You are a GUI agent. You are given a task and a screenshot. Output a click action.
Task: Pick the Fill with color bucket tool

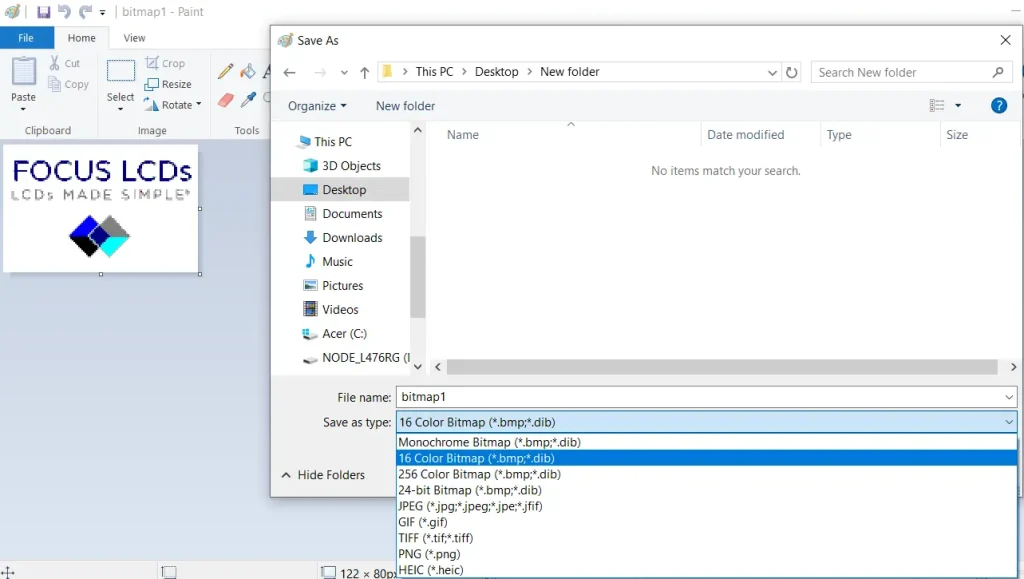(x=247, y=71)
